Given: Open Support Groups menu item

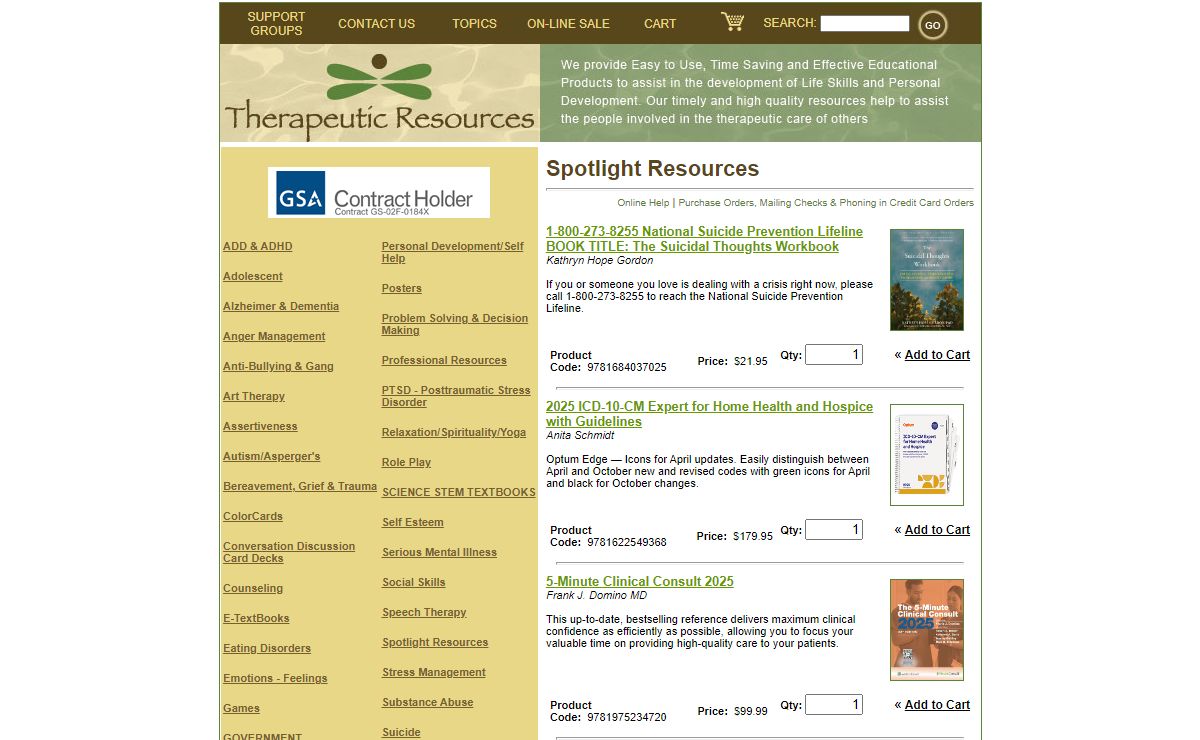Looking at the screenshot, I should [x=276, y=23].
